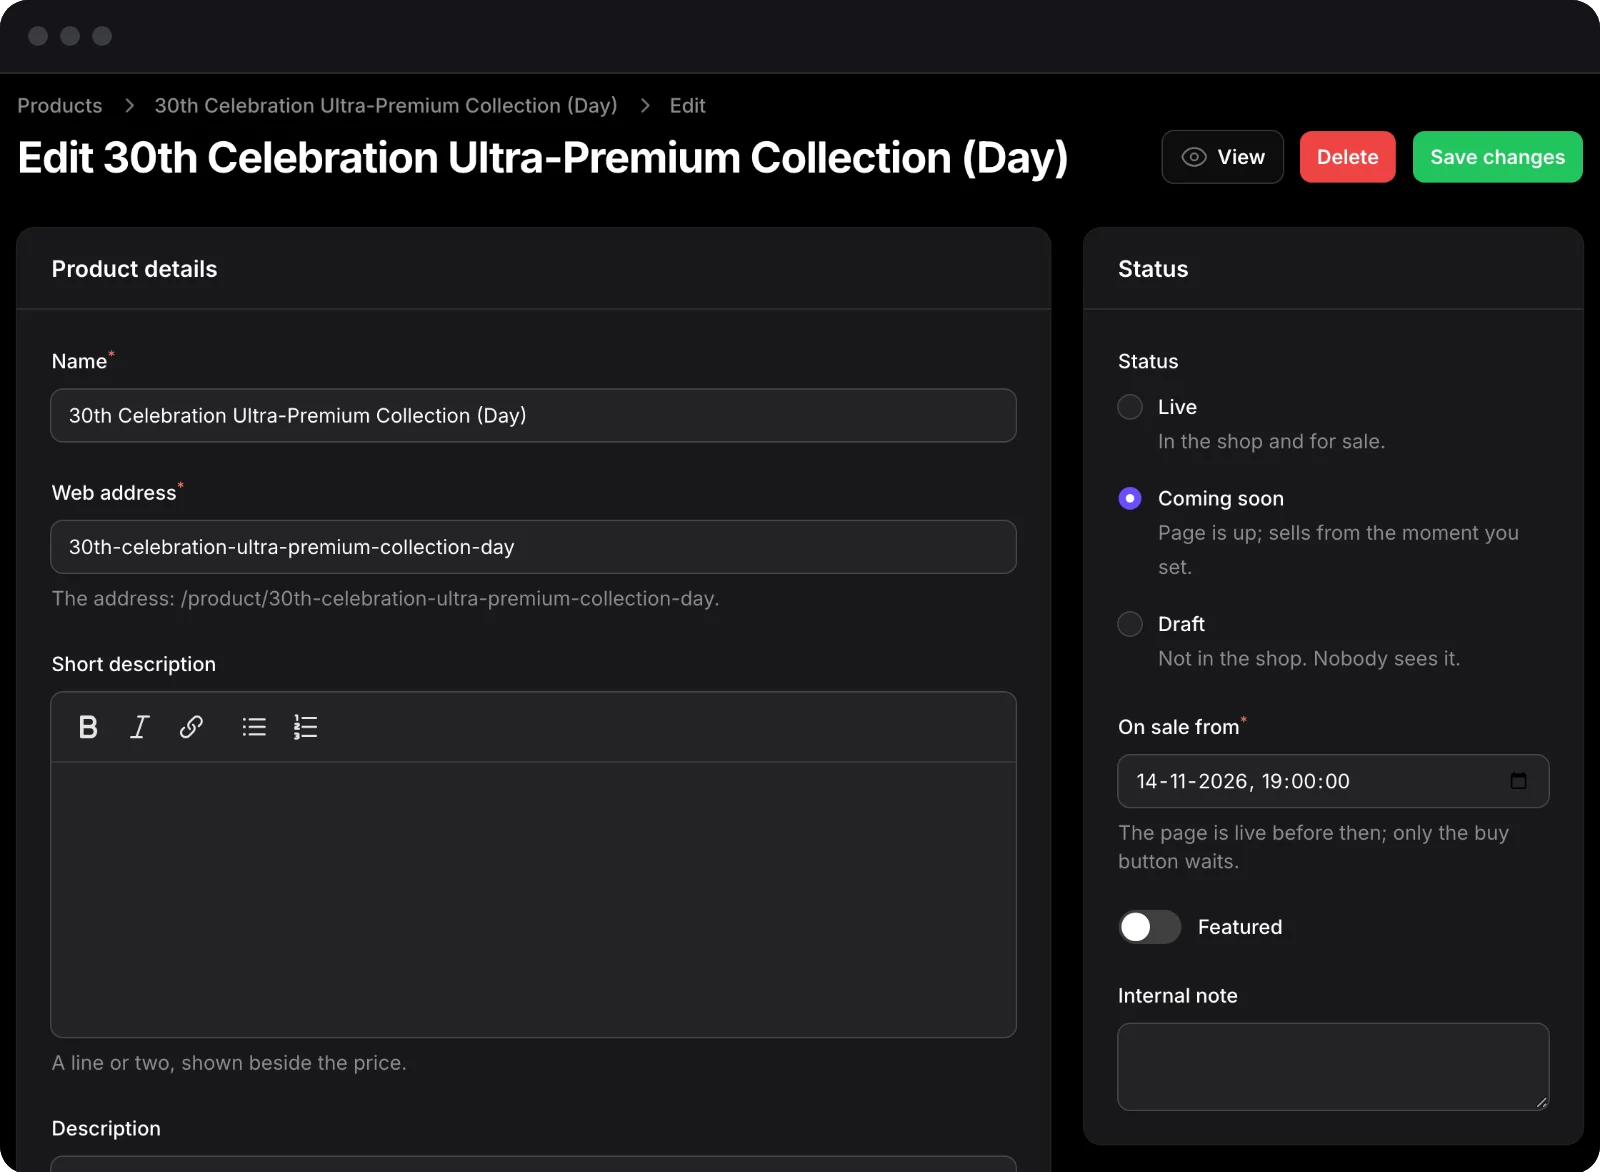This screenshot has width=1600, height=1172.
Task: Click the Edit breadcrumb item
Action: [688, 106]
